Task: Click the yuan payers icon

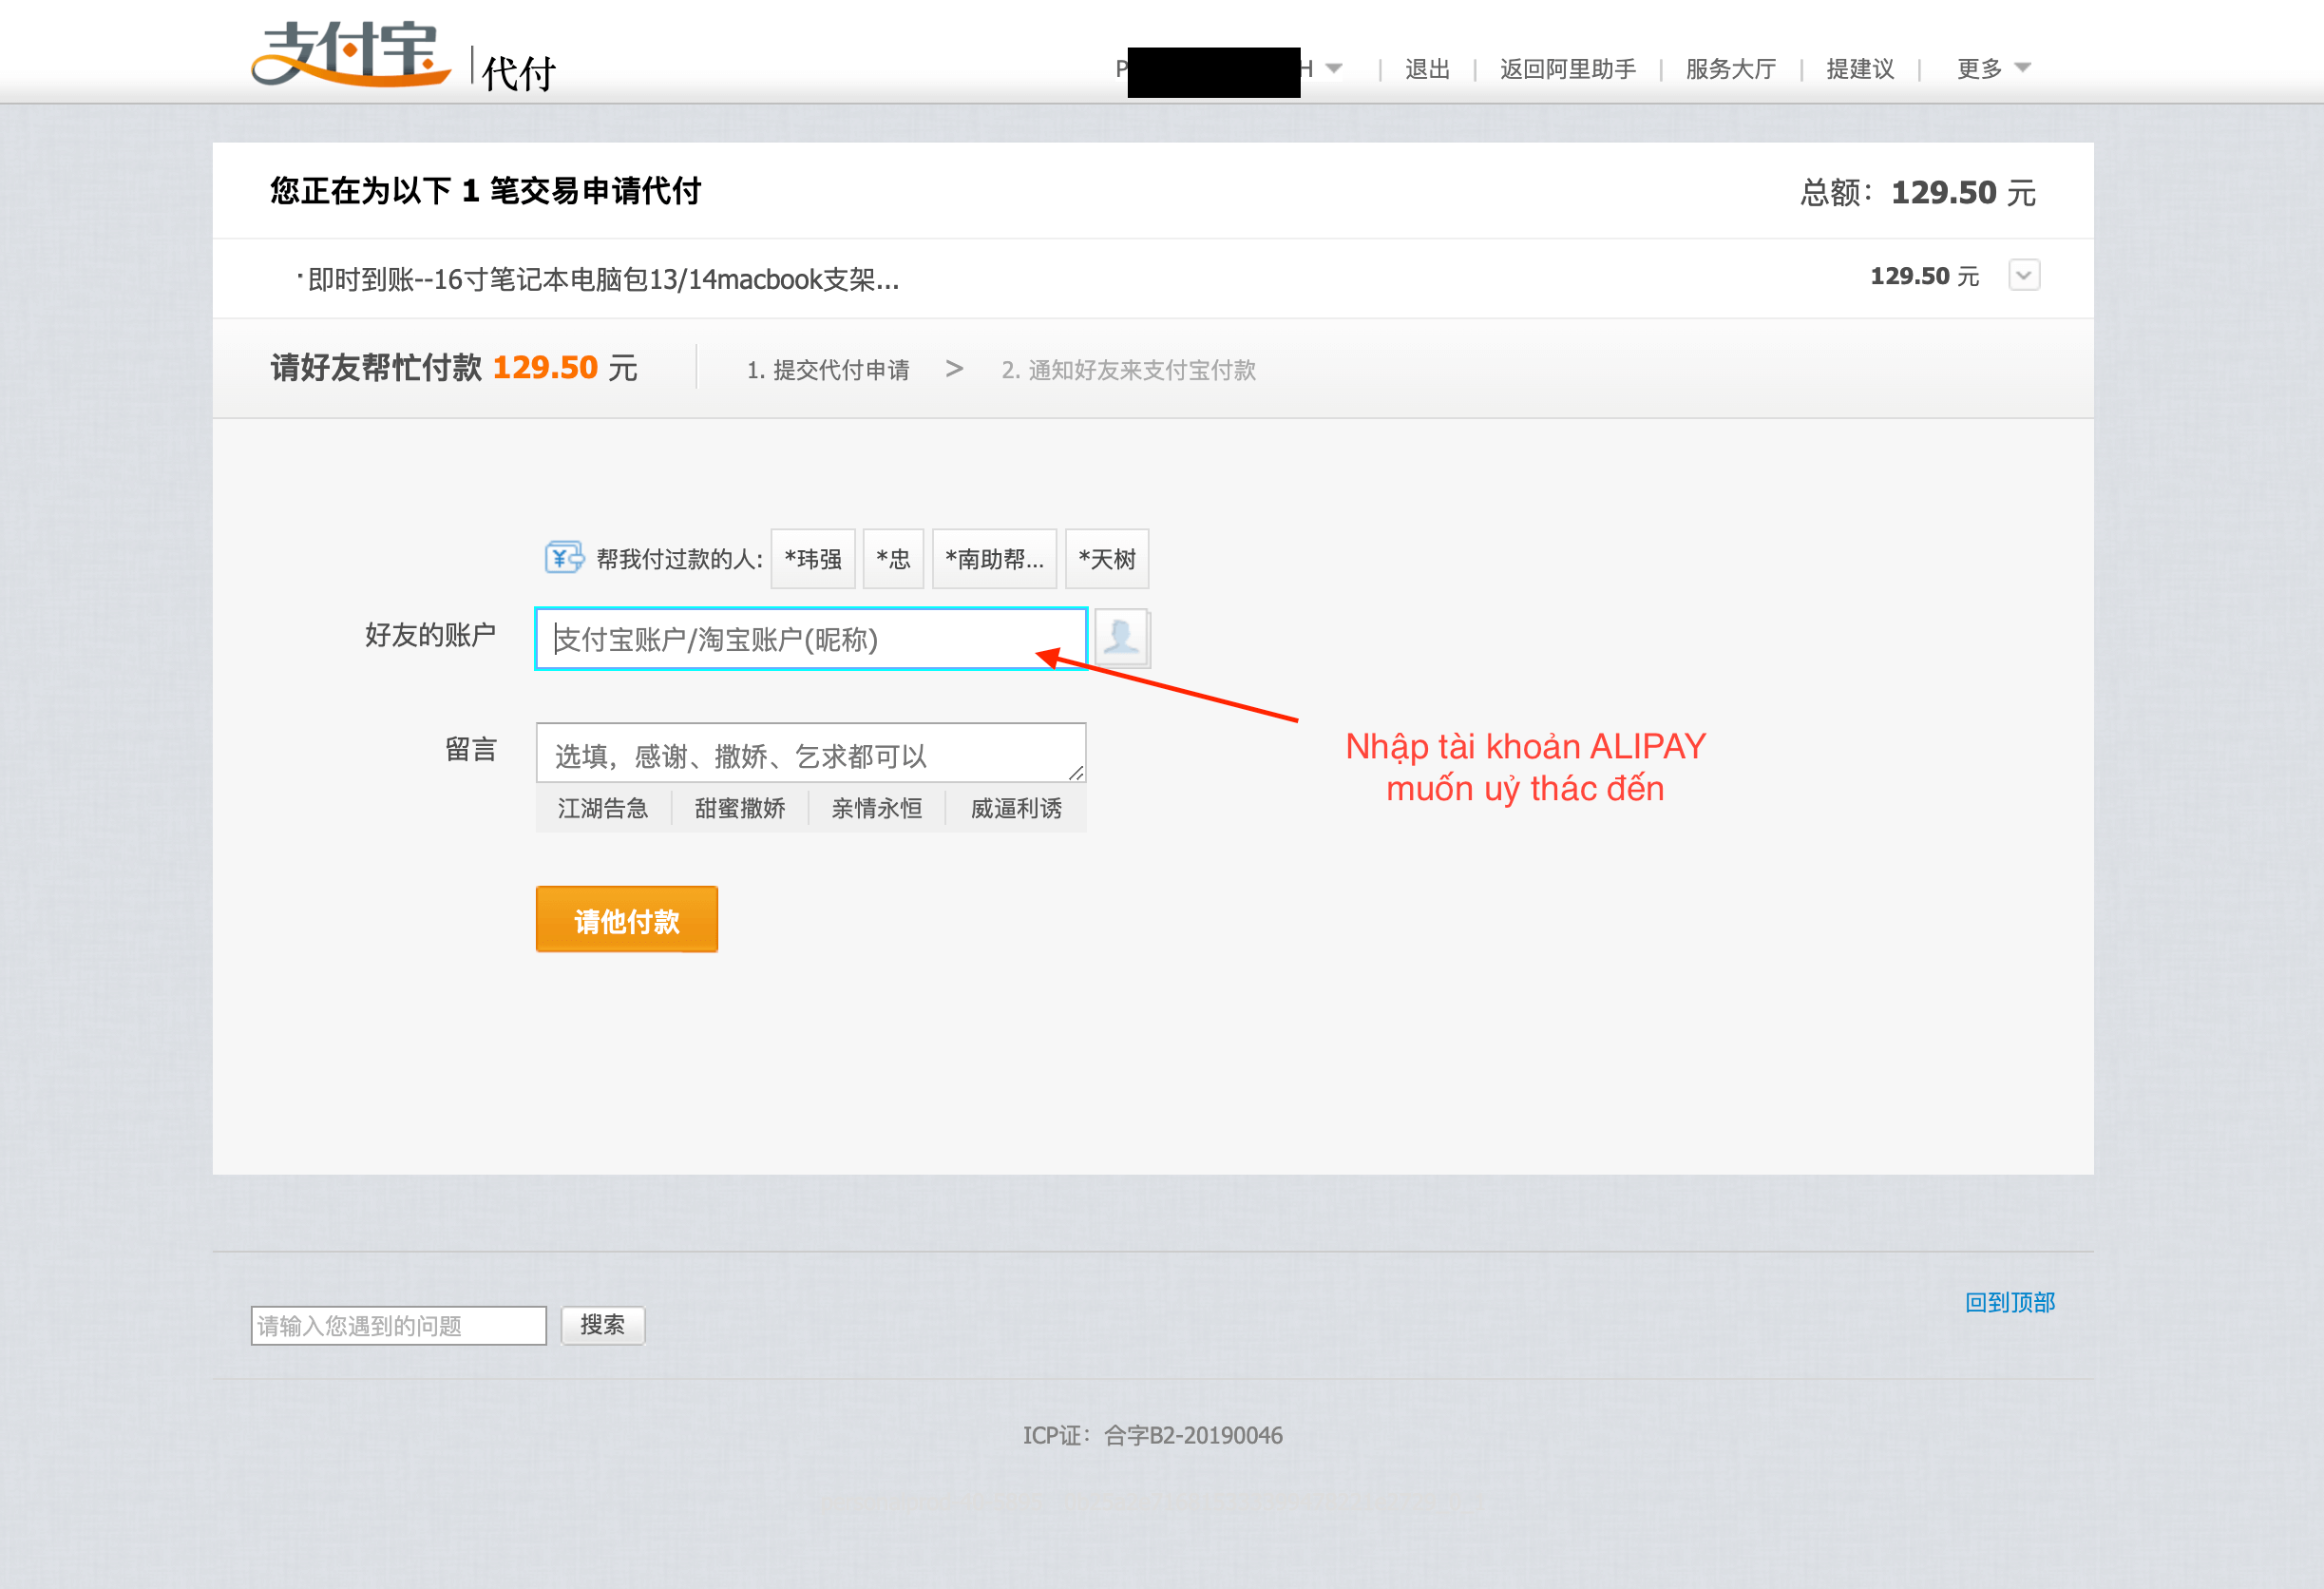Action: [x=564, y=558]
